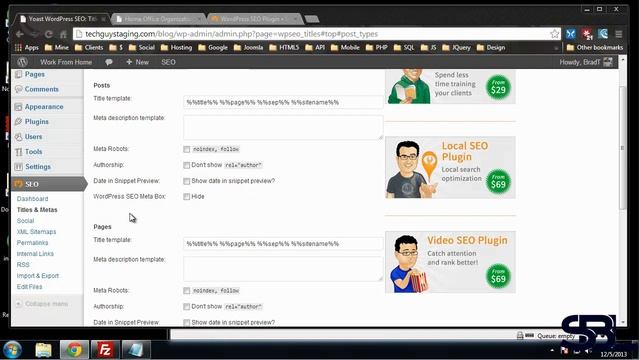640x360 pixels.
Task: Click the browser forward arrow
Action: click(34, 34)
